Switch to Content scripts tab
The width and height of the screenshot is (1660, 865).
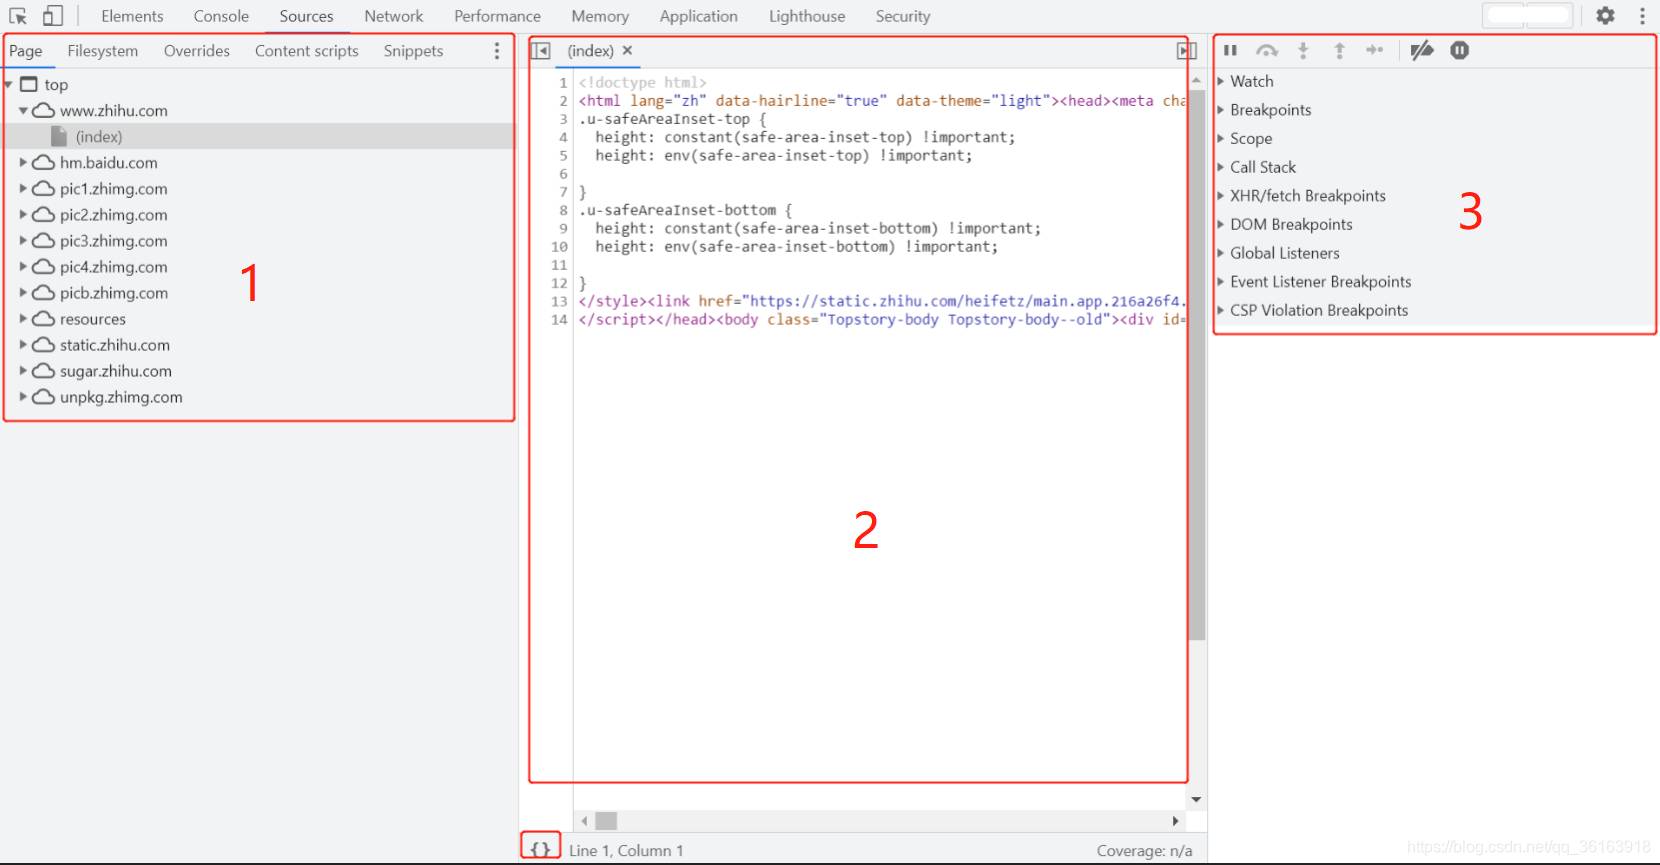307,51
